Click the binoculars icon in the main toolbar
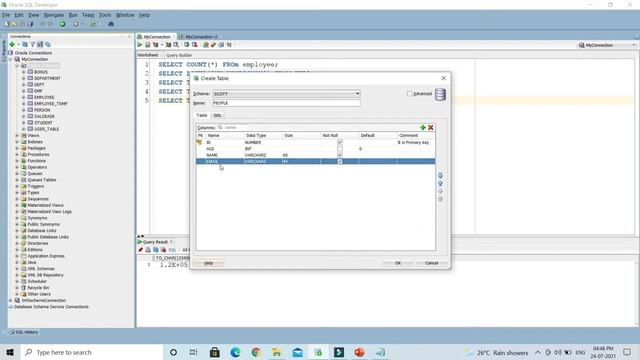The width and height of the screenshot is (640, 360). pyautogui.click(x=111, y=24)
